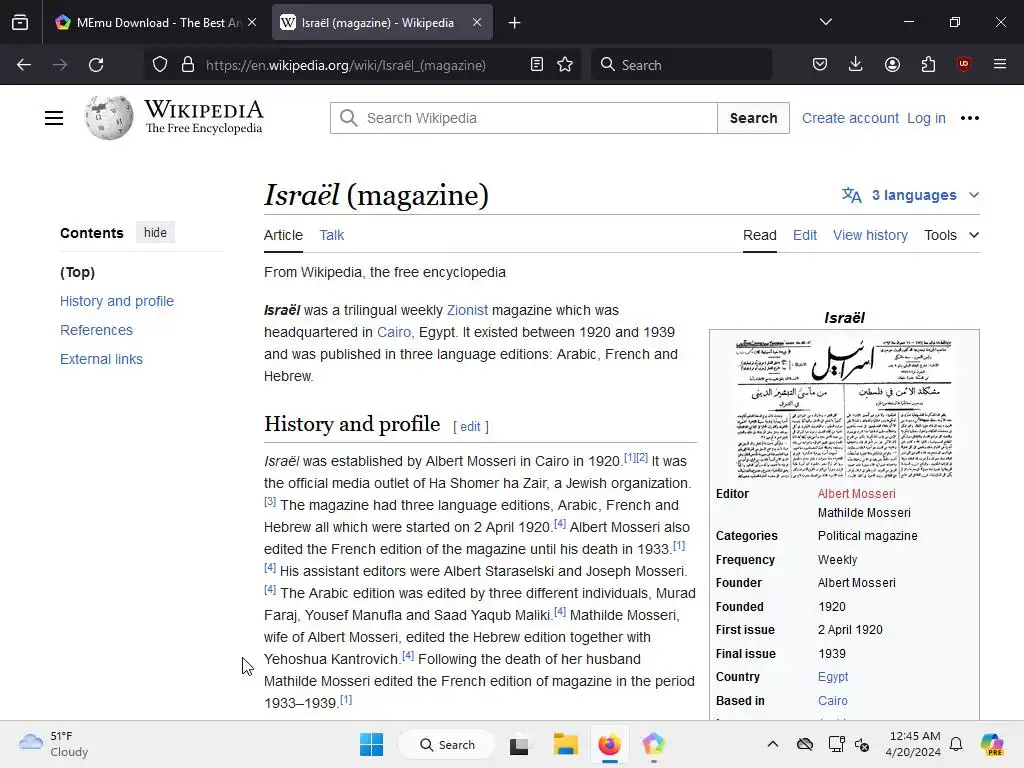Open red Albert Mosseri link in infobox
The image size is (1024, 768).
pyautogui.click(x=856, y=494)
